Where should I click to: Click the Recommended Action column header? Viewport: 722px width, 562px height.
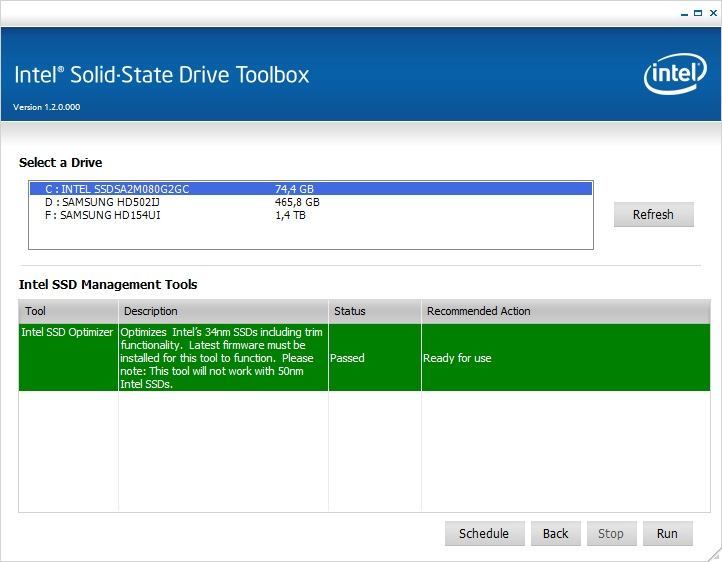click(565, 311)
